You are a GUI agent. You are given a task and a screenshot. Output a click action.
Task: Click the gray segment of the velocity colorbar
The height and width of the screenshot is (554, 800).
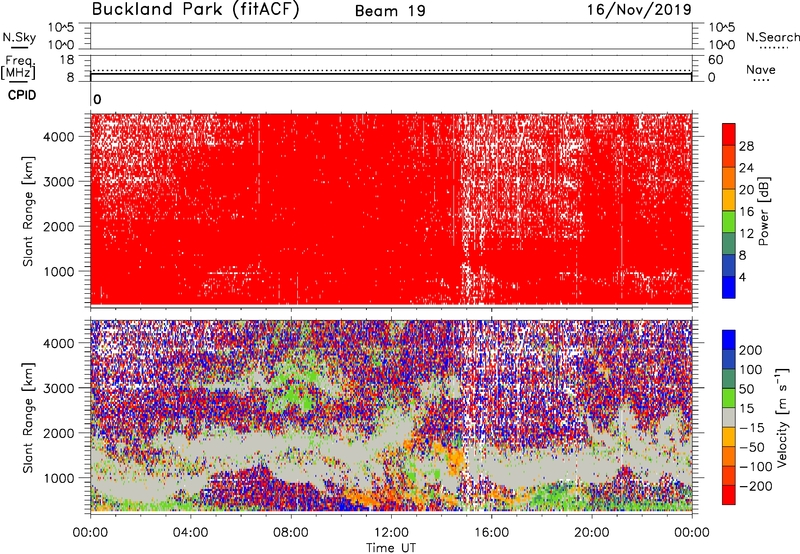coord(729,417)
